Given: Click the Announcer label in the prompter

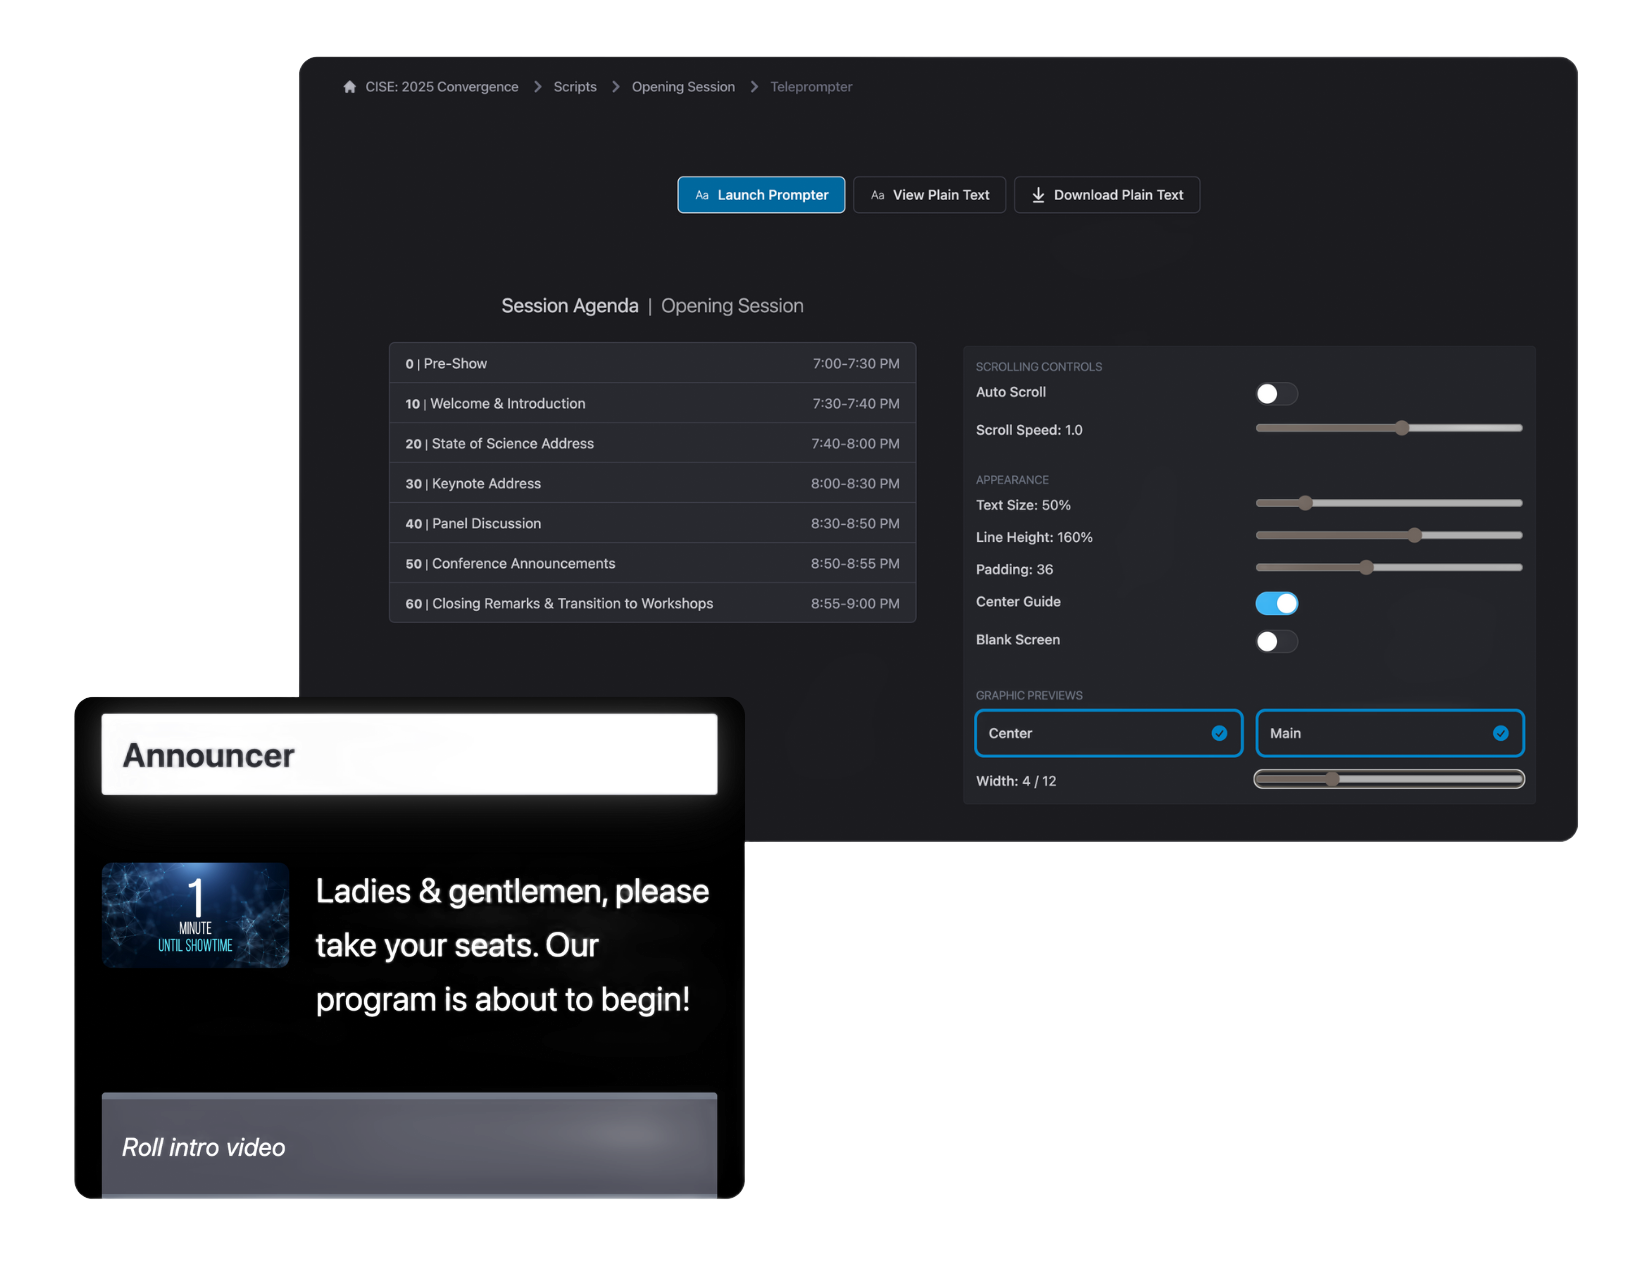Looking at the screenshot, I should point(208,756).
